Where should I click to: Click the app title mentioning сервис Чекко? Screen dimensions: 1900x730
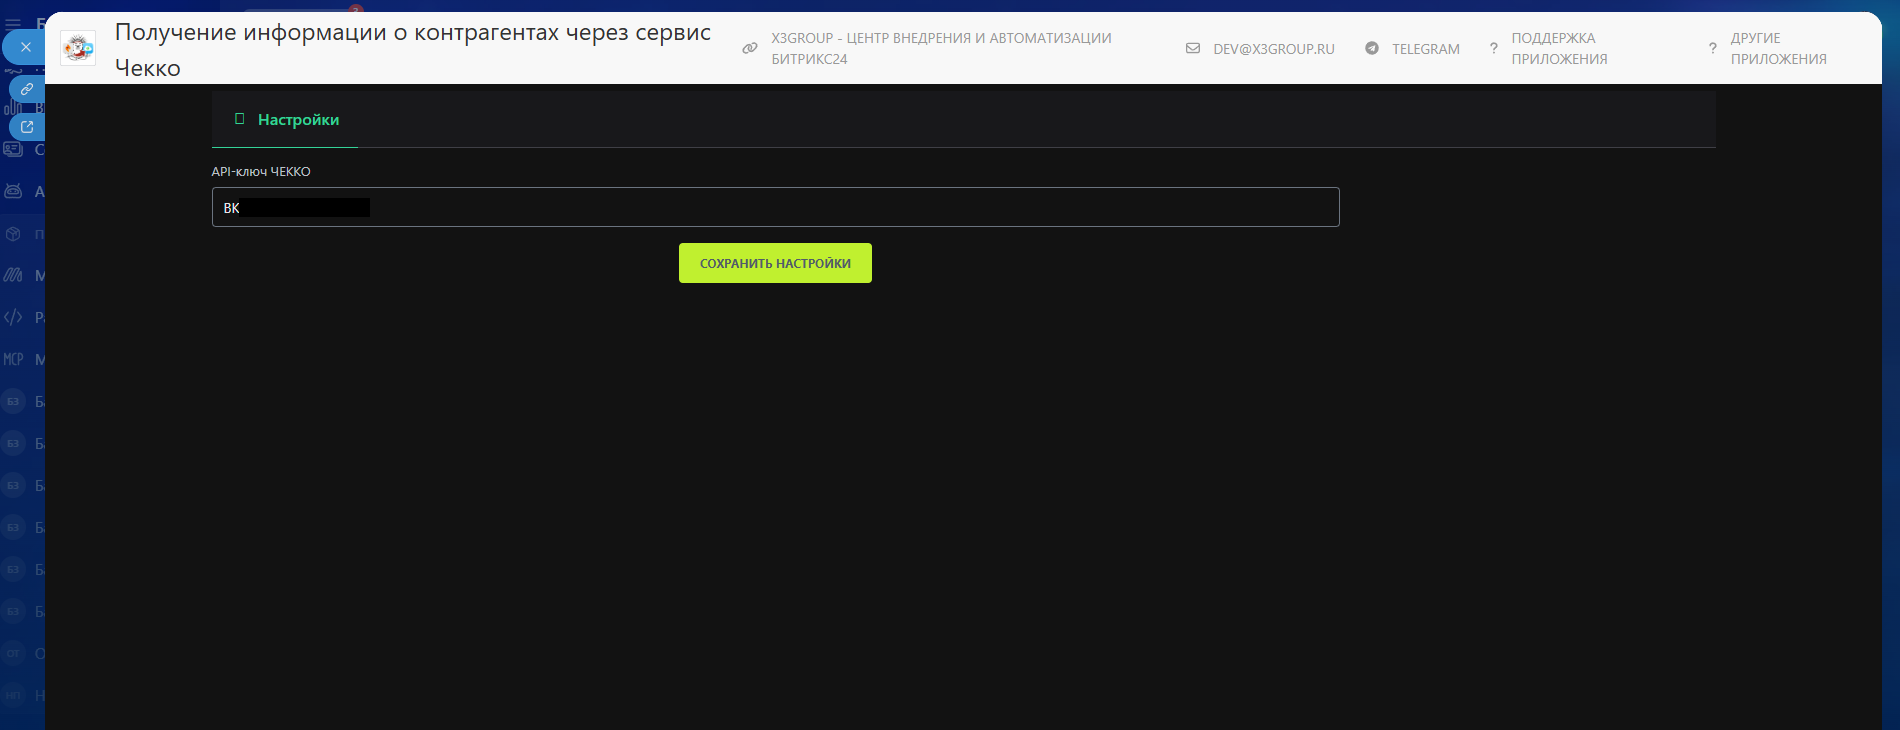coord(413,50)
